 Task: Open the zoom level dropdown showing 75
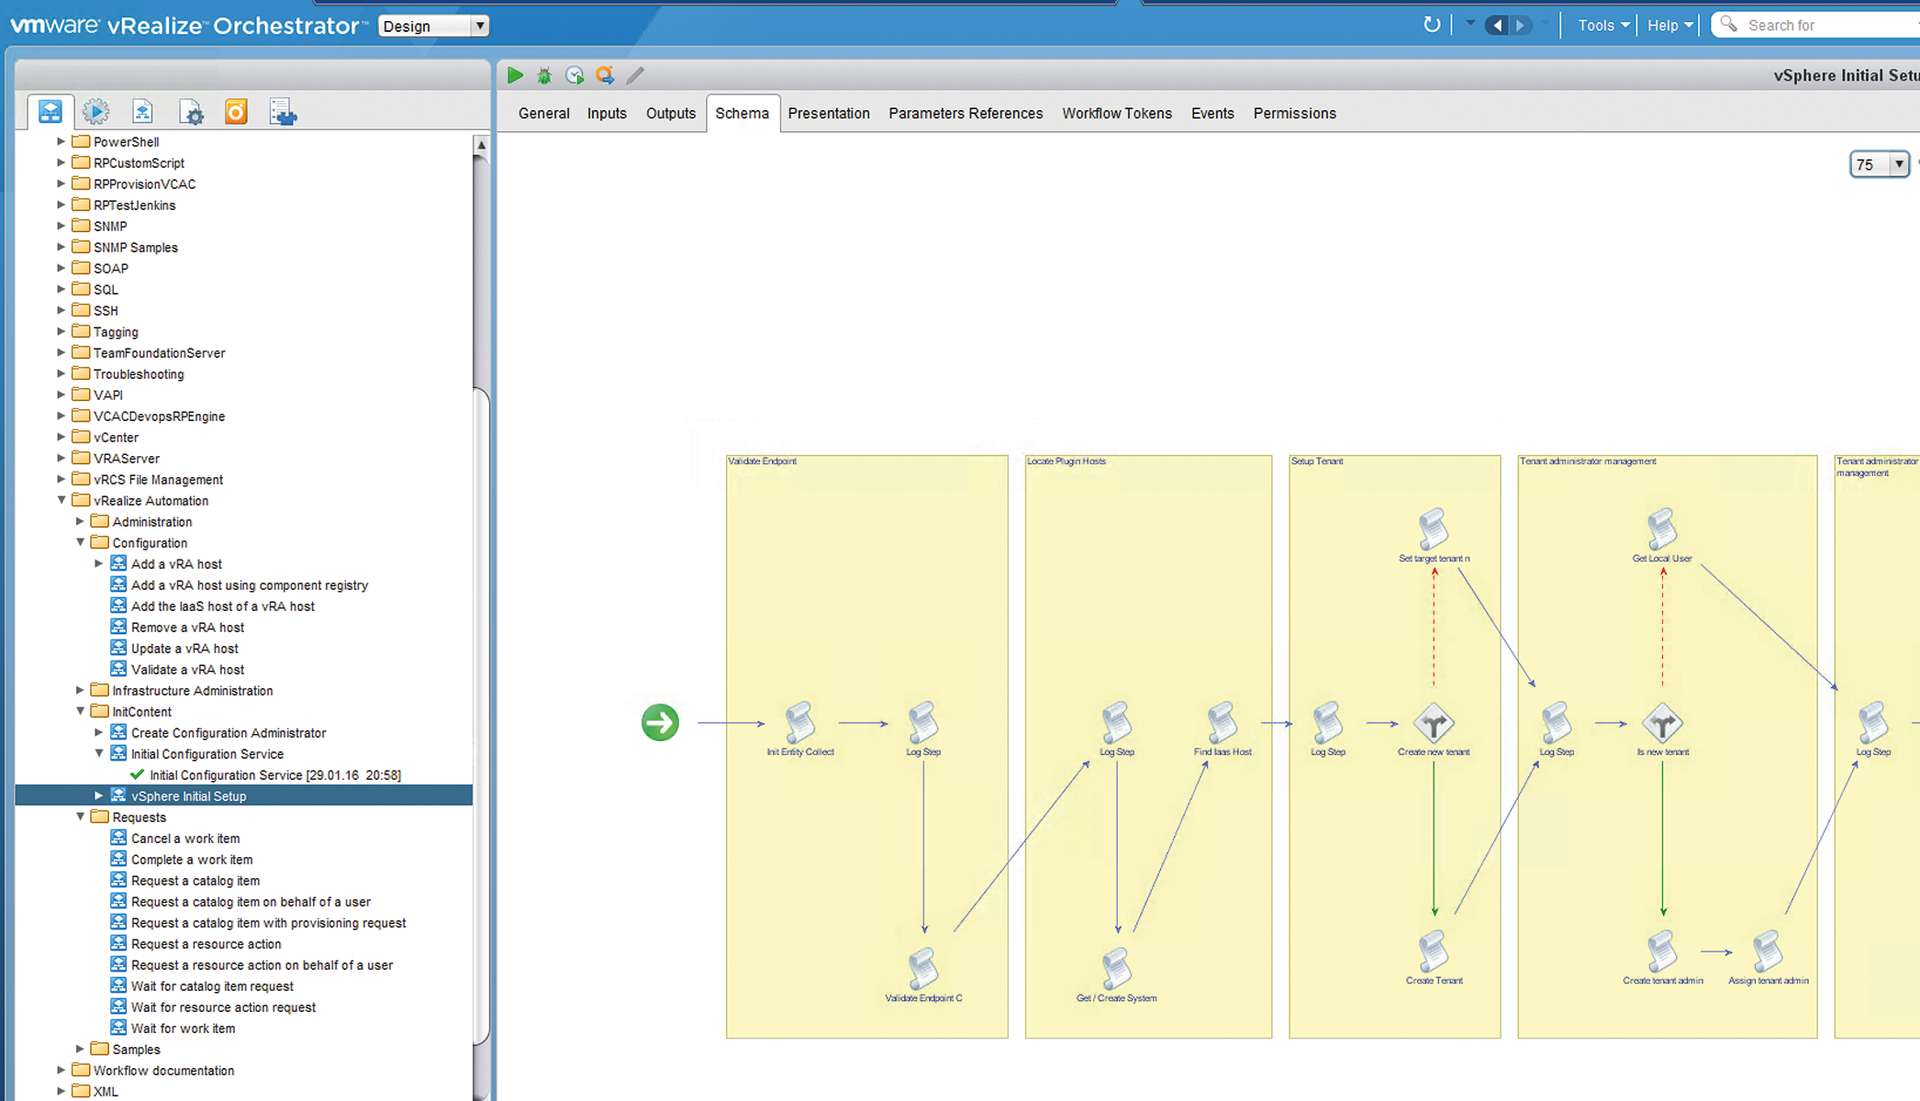pyautogui.click(x=1899, y=164)
